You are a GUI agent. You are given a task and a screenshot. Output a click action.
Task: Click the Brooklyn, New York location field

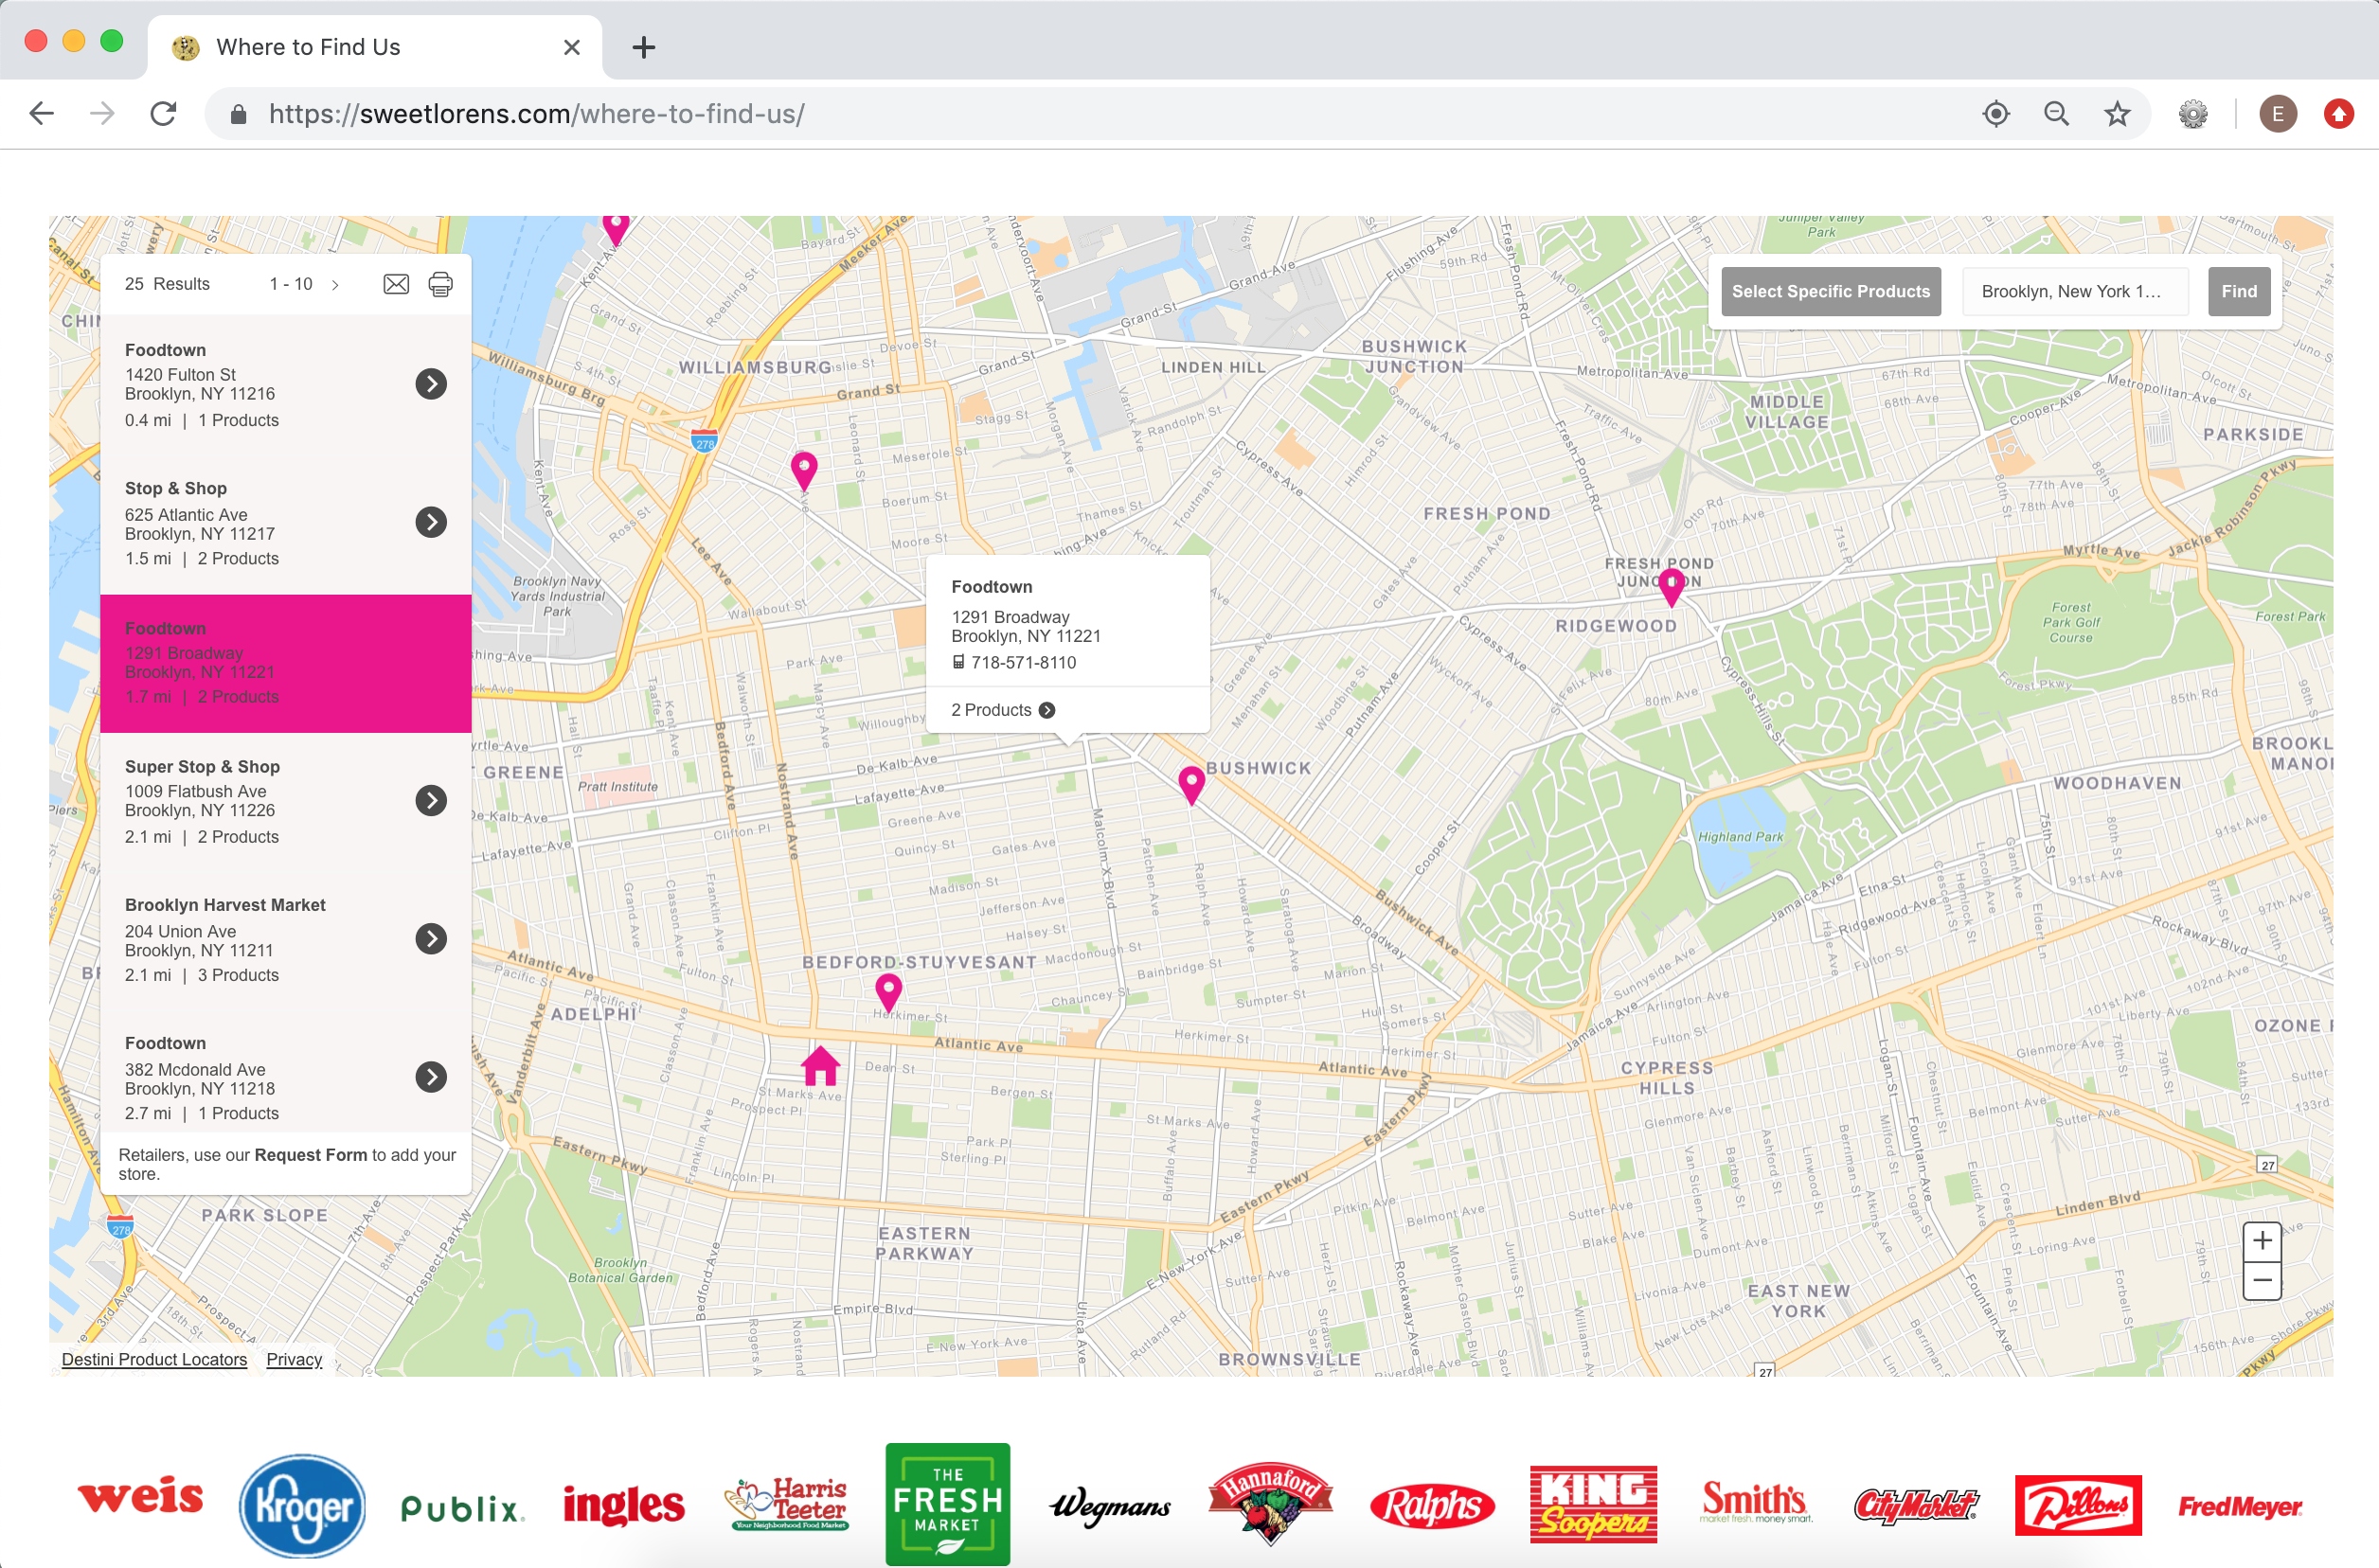(2074, 292)
